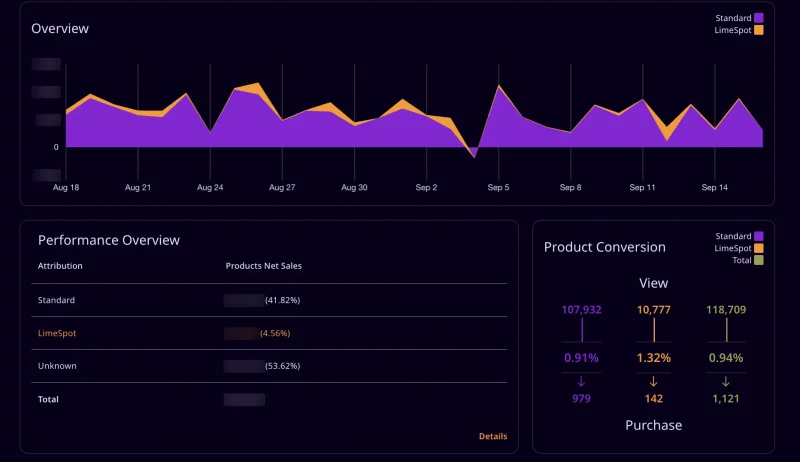Click the 0.91% Standard conversion rate
Image resolution: width=800 pixels, height=462 pixels.
click(581, 358)
